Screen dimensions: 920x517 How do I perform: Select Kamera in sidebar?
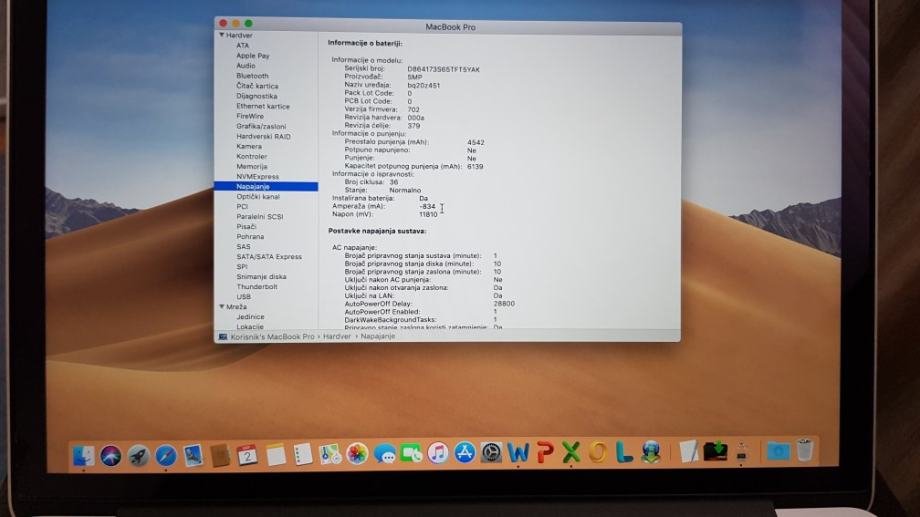pyautogui.click(x=249, y=146)
